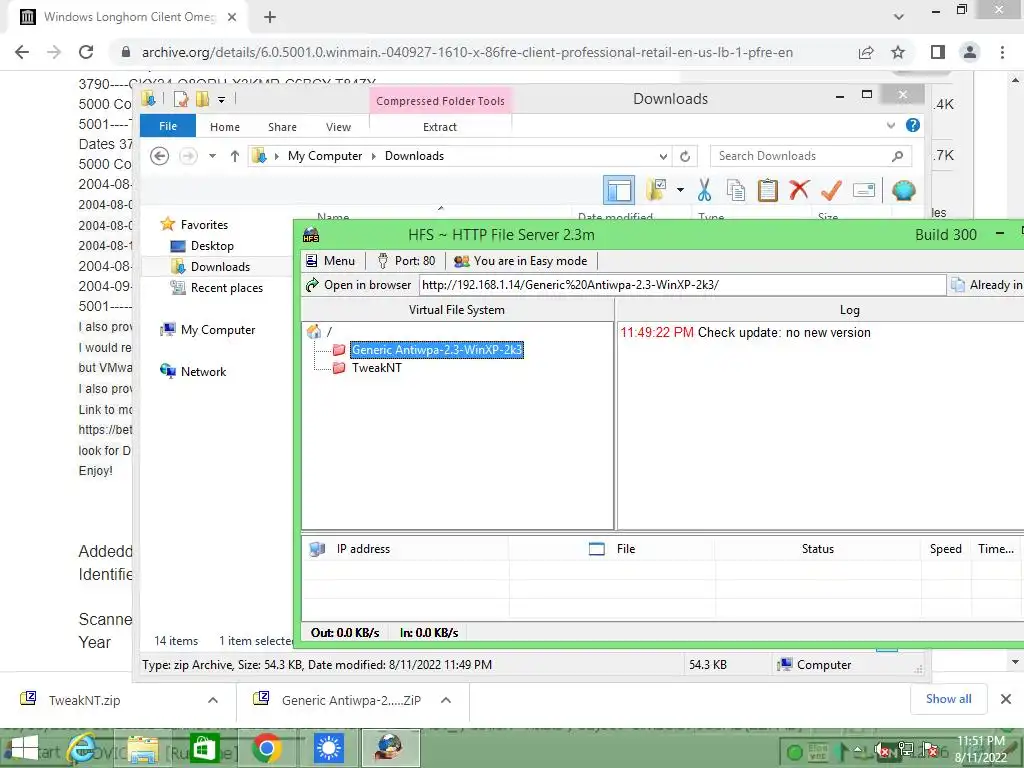Select My Computer in the navigation pane
This screenshot has height=768, width=1024.
(x=208, y=330)
